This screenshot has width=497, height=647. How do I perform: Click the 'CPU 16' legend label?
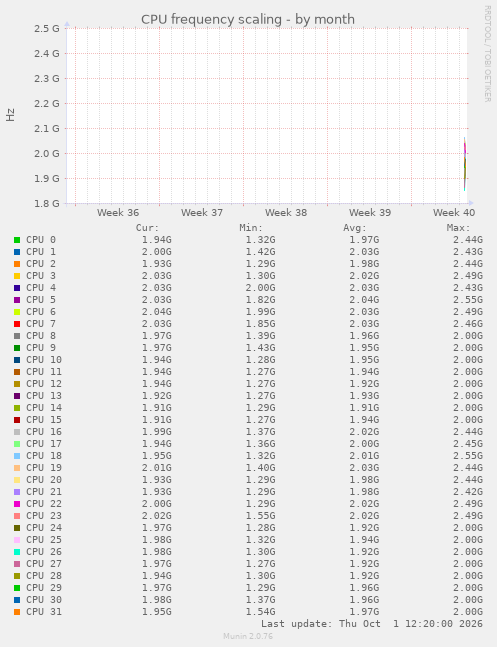[44, 432]
